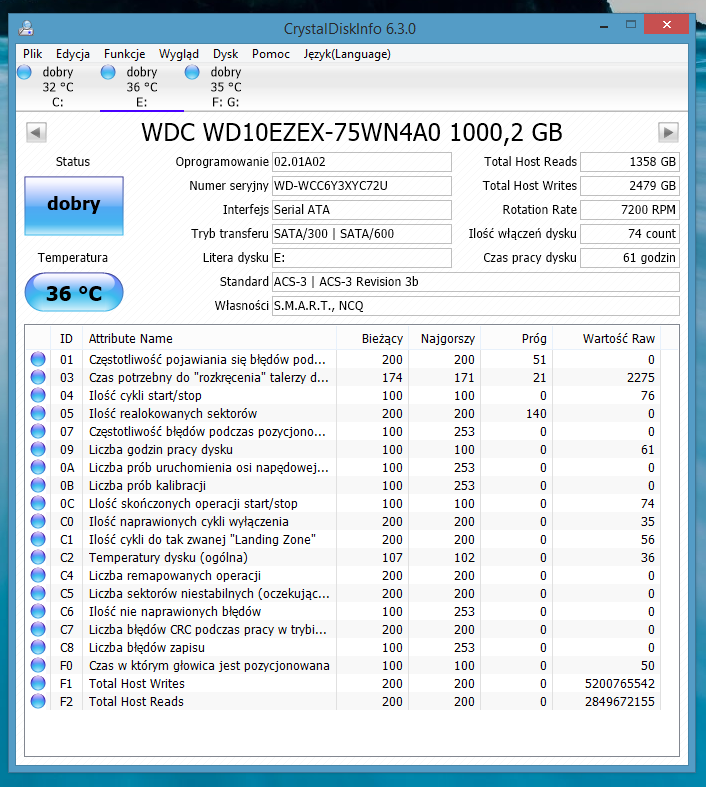Image resolution: width=706 pixels, height=787 pixels.
Task: Click status orb for attribute F2
Action: pos(38,702)
